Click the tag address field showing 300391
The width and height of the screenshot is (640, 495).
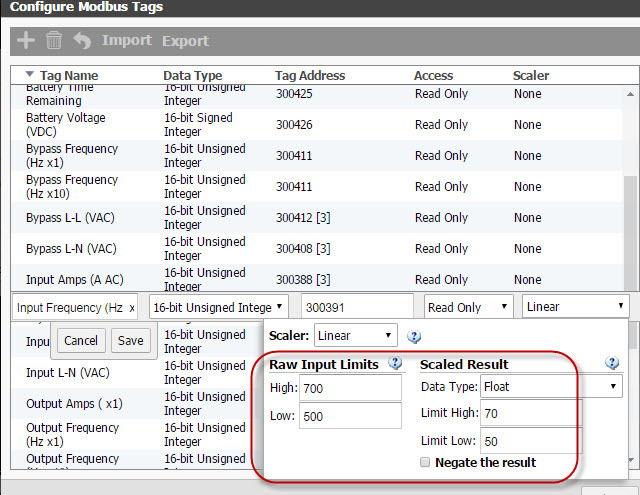coord(358,307)
